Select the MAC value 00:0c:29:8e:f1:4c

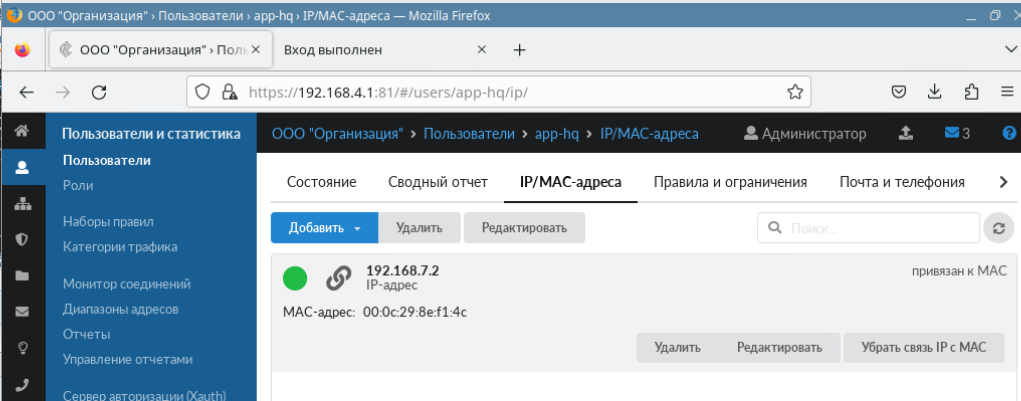click(415, 312)
